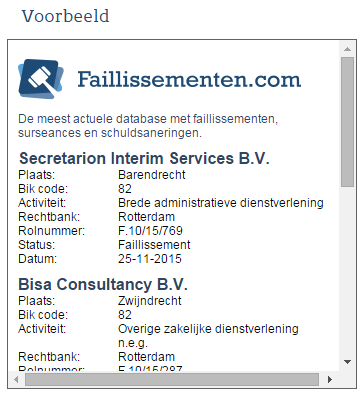Viewport: 362px width, 395px height.
Task: Click the gavel logo icon
Action: point(40,79)
